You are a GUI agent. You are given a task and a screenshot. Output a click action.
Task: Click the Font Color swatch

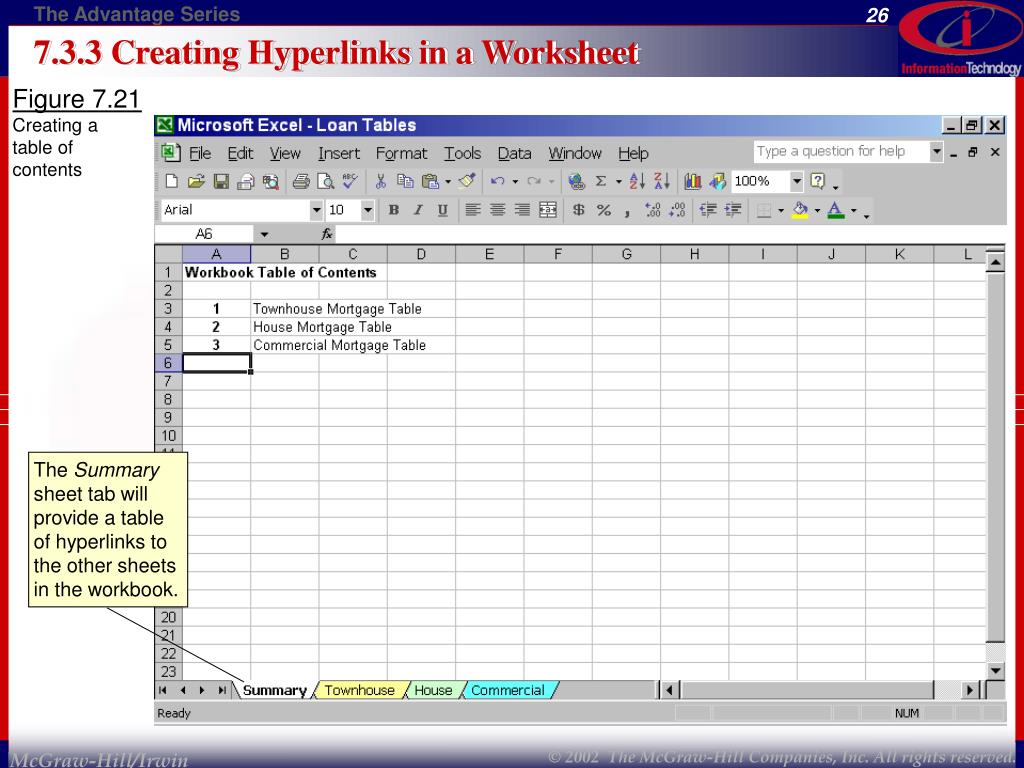click(x=835, y=210)
